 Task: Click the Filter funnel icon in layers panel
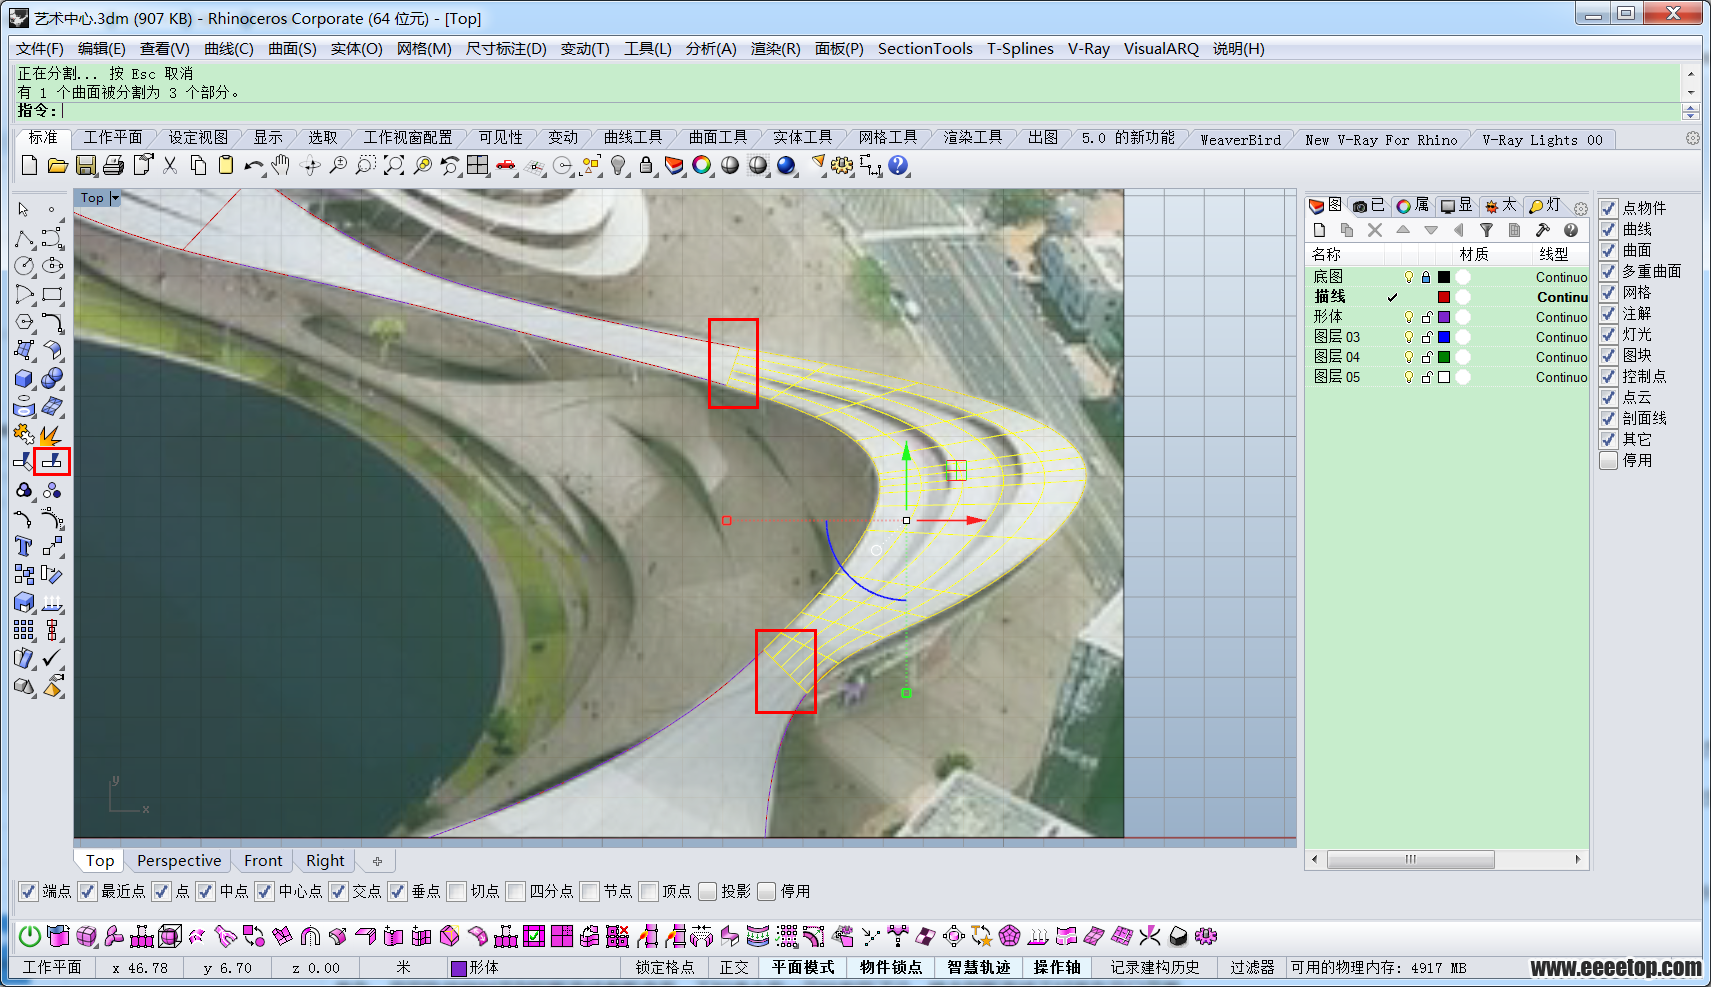[x=1487, y=230]
